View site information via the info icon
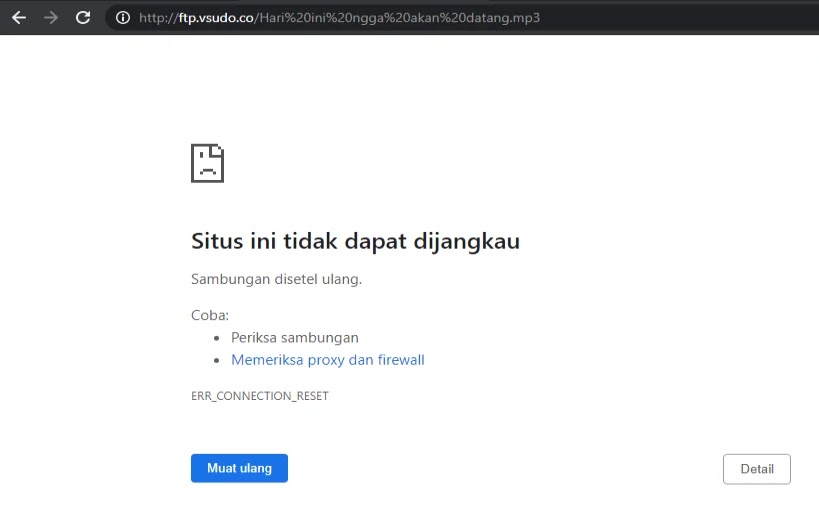819x528 pixels. (x=123, y=18)
